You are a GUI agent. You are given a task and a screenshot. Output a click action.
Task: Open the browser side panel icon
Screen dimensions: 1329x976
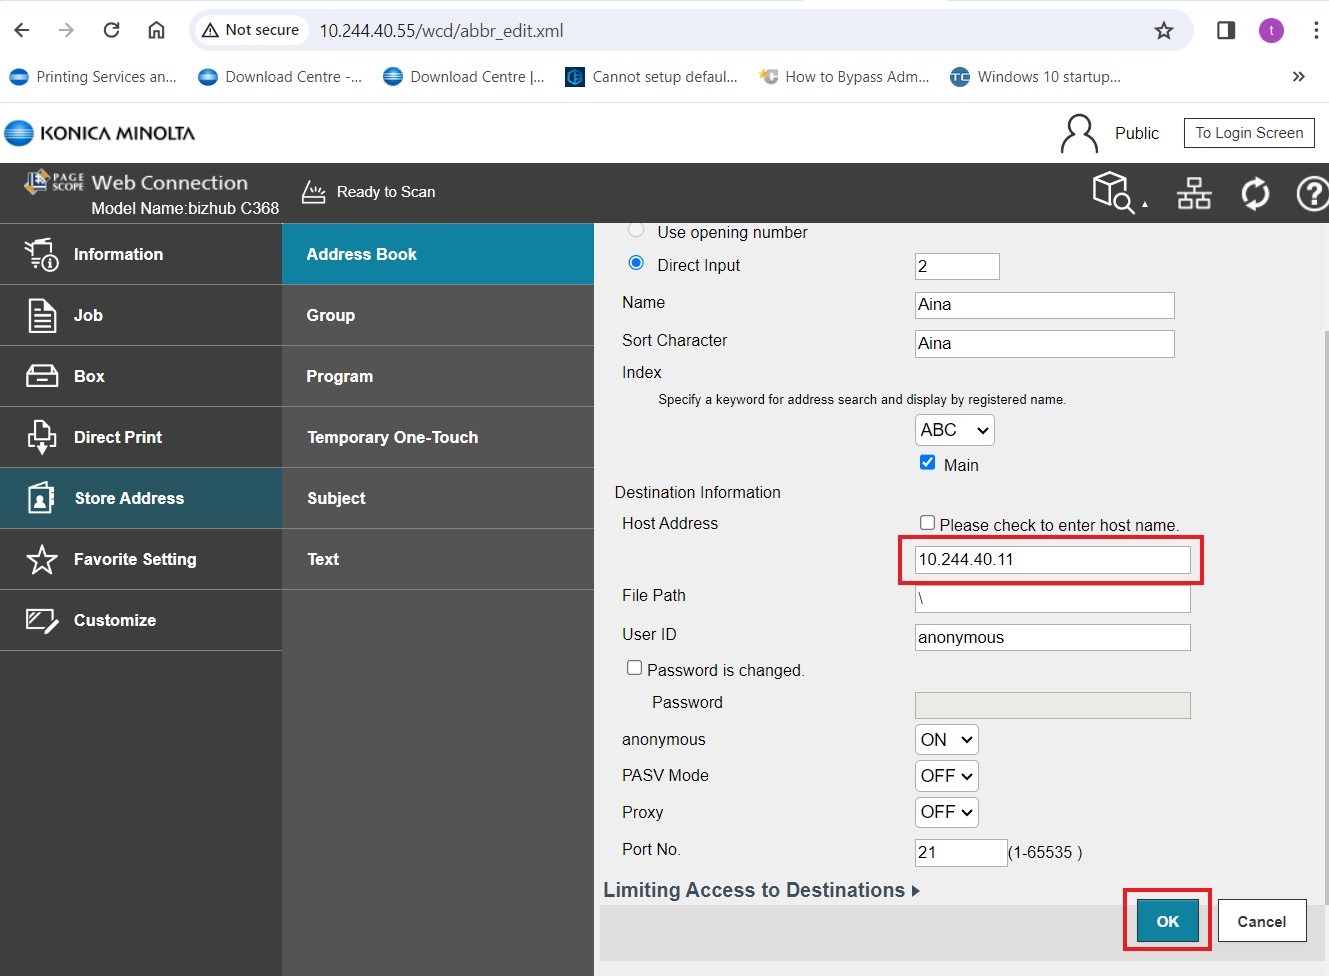1225,31
